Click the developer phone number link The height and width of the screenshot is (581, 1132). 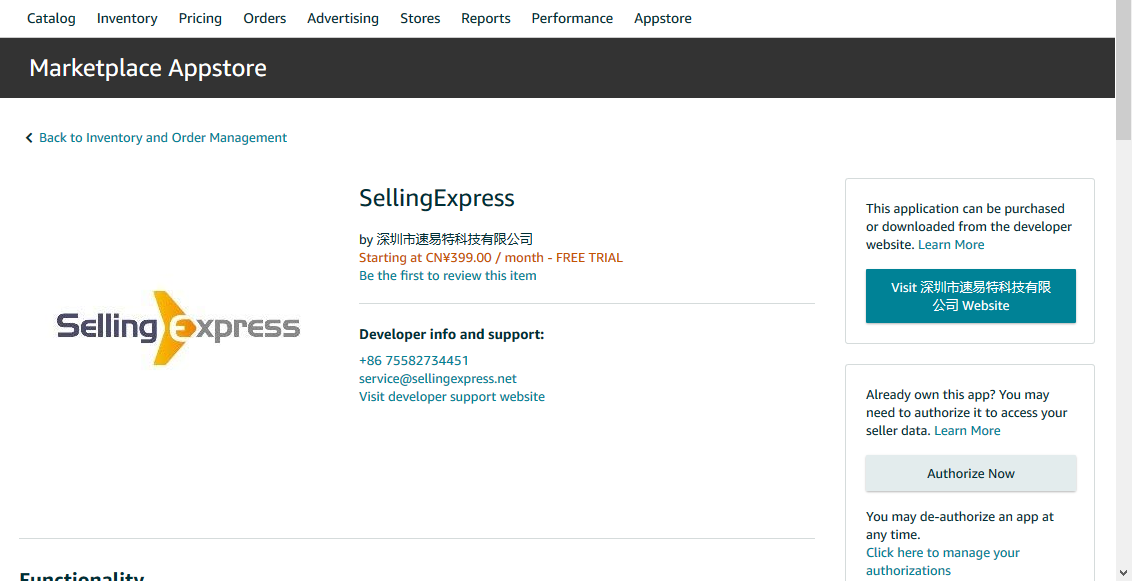[x=414, y=361]
